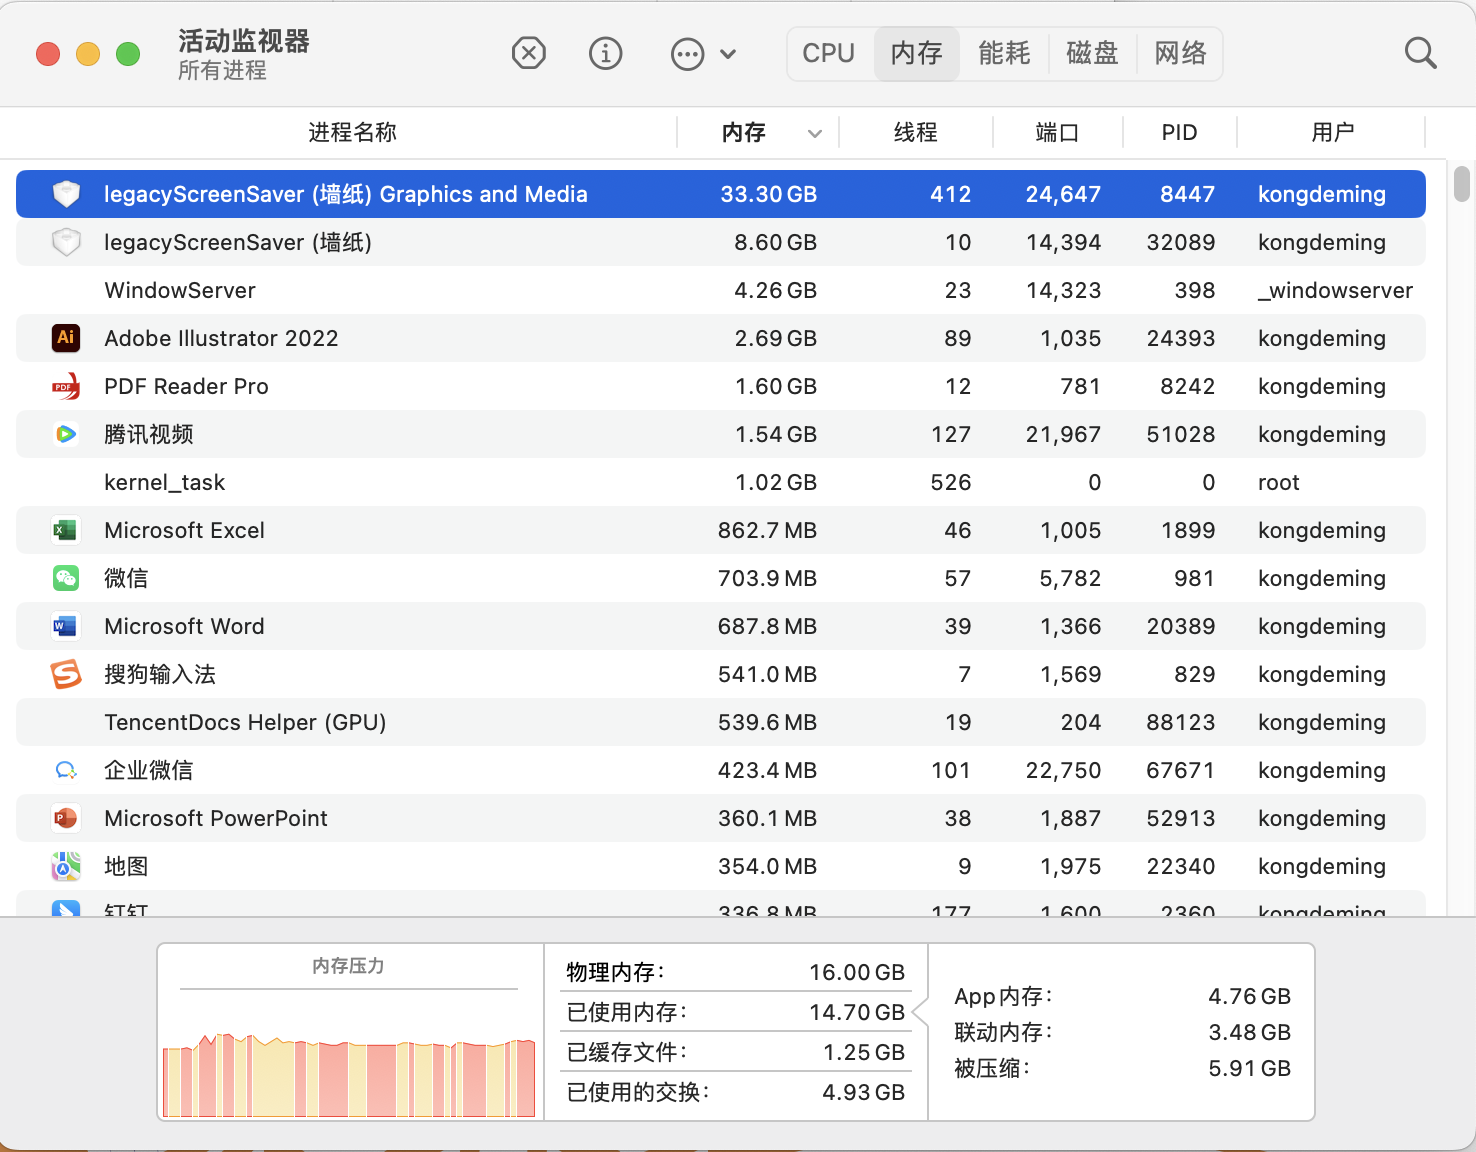Sort by PID column header

click(1179, 133)
